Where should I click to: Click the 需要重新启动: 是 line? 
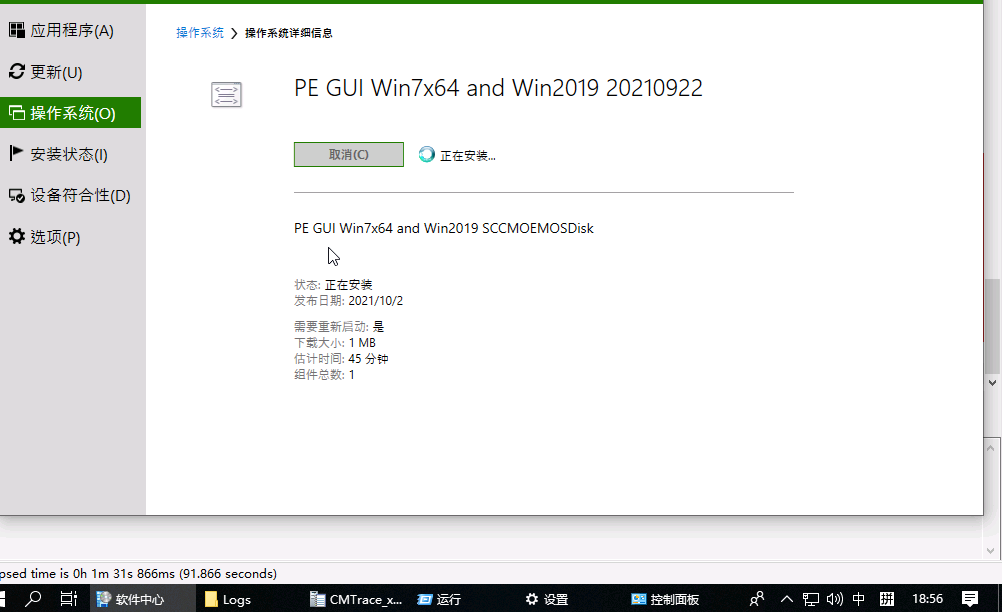pyautogui.click(x=339, y=326)
